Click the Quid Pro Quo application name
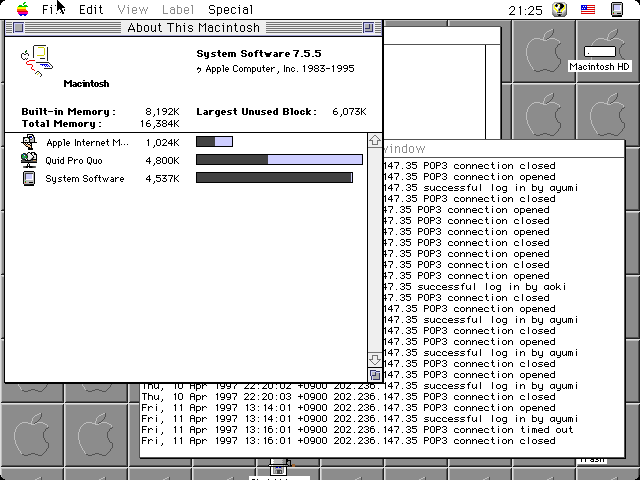Screen dimensions: 640x480 pos(74,160)
